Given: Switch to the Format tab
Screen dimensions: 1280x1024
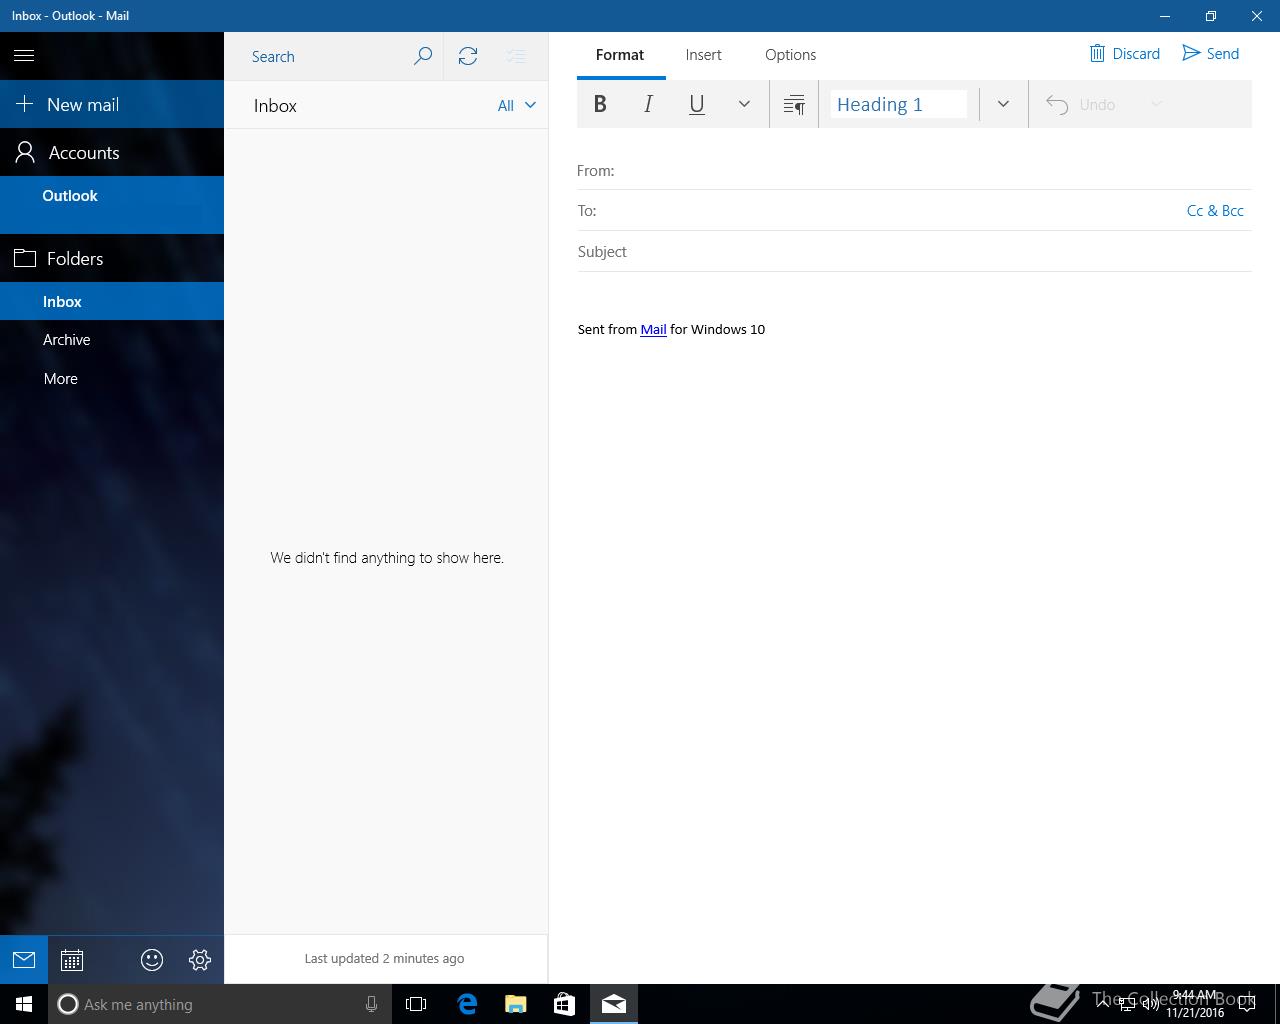Looking at the screenshot, I should [x=620, y=55].
